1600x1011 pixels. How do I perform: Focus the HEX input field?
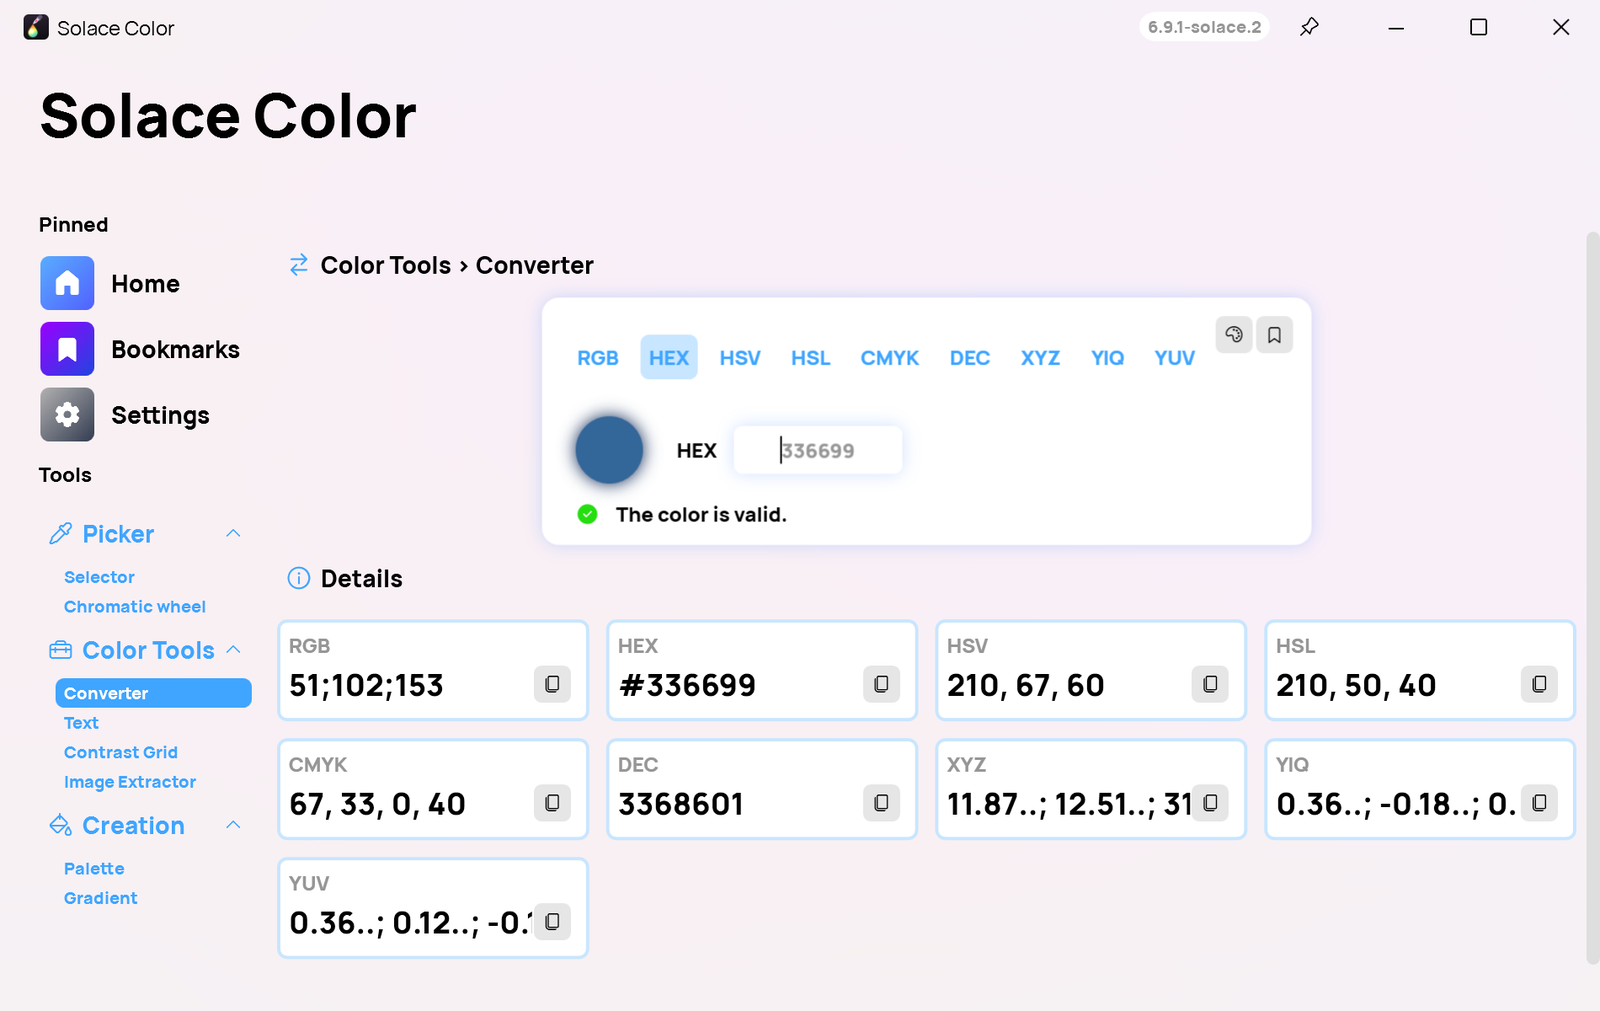click(x=818, y=450)
